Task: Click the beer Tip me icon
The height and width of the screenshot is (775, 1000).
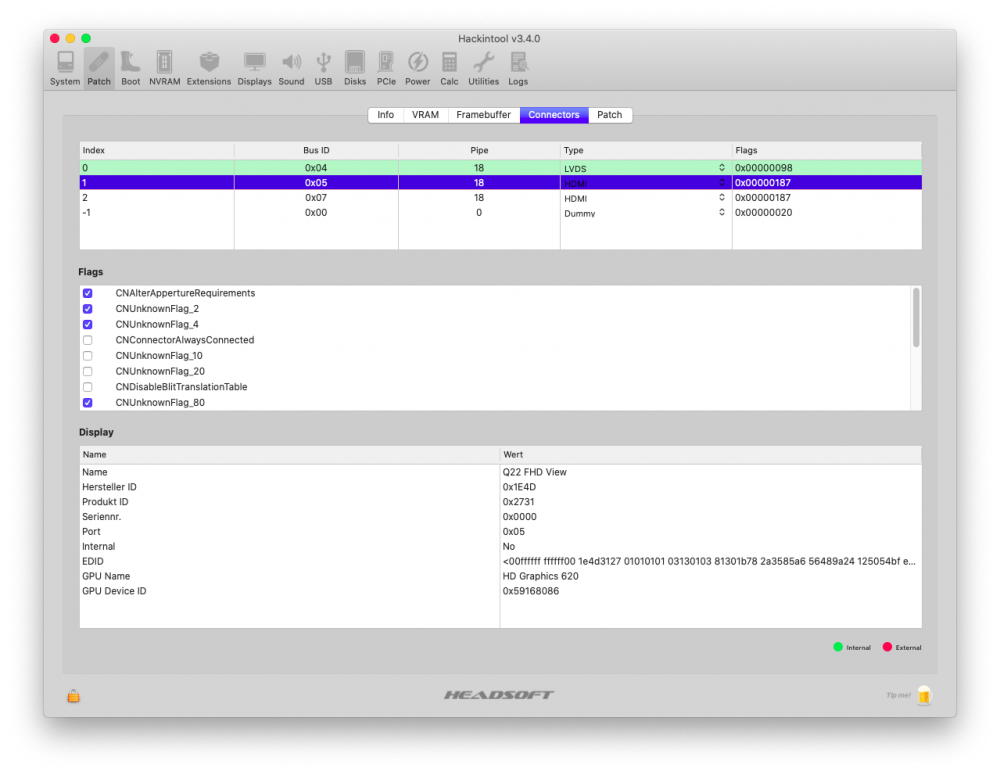Action: [x=923, y=695]
